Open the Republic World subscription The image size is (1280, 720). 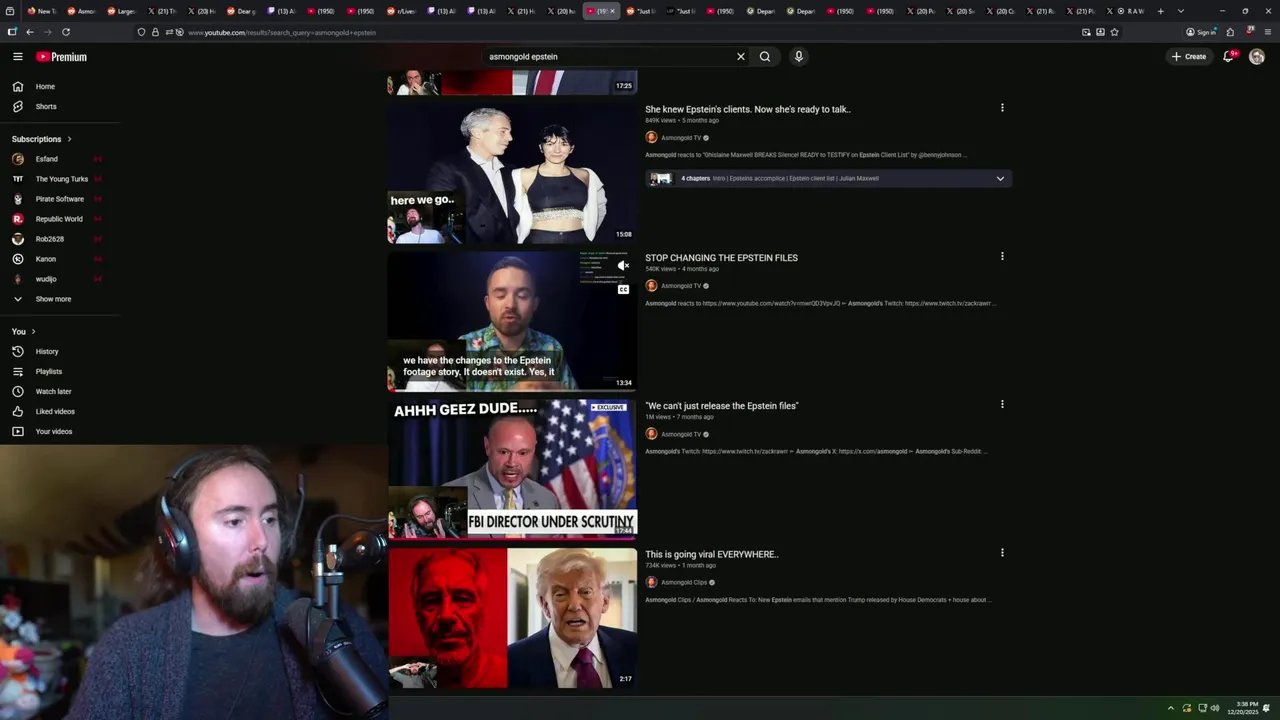point(60,219)
